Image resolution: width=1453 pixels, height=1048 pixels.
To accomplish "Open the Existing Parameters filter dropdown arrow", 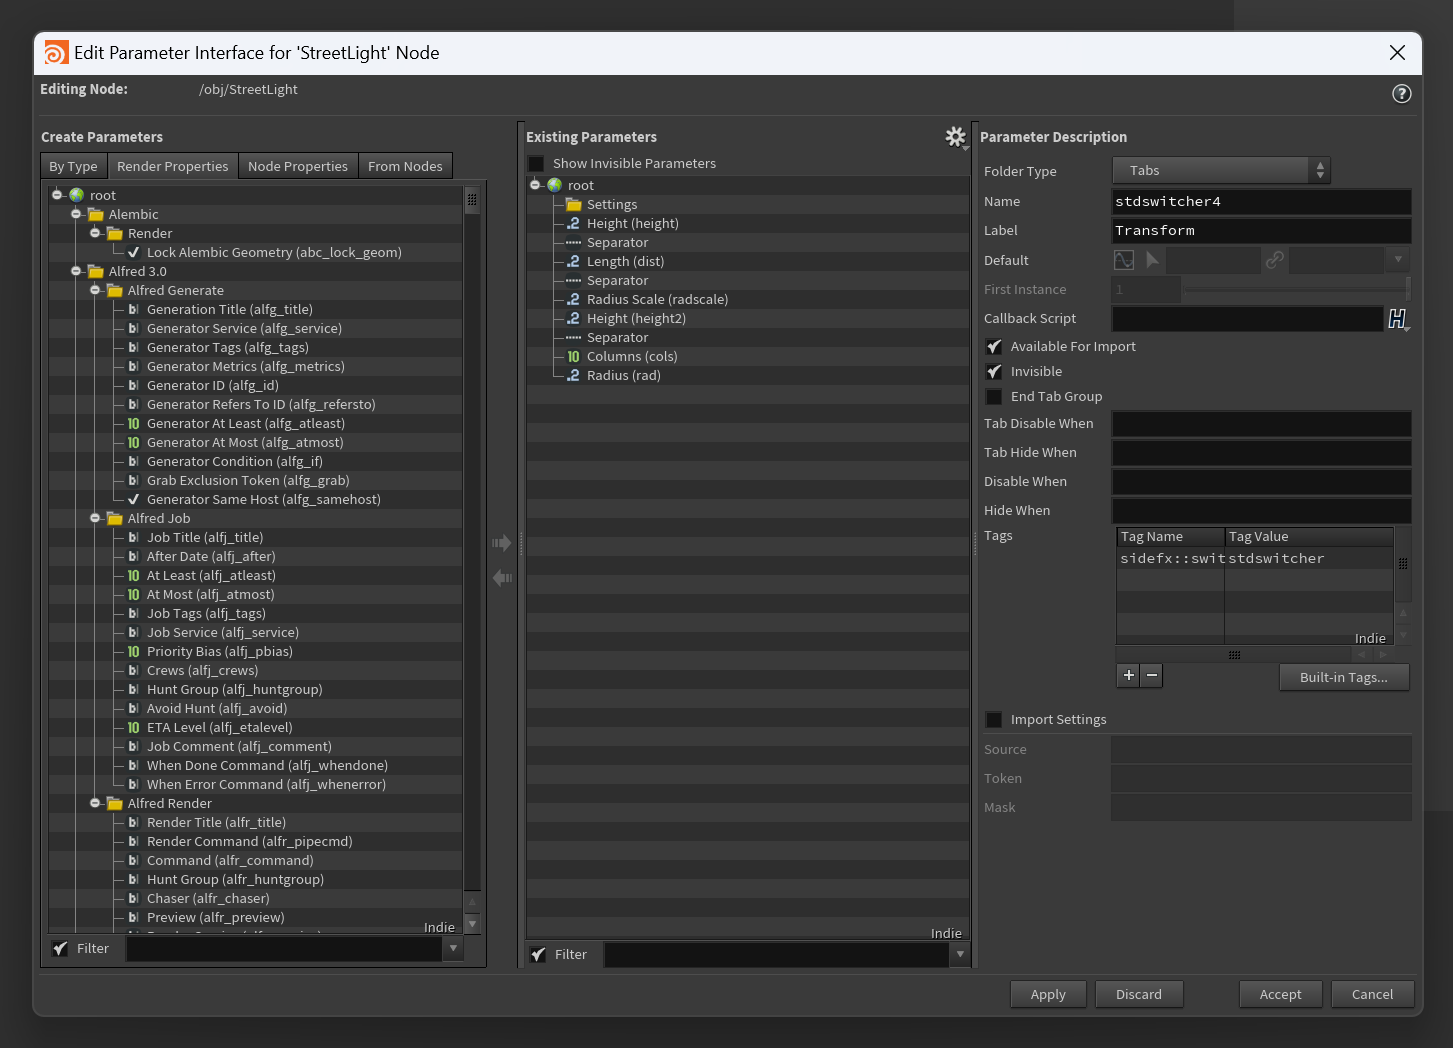I will [x=960, y=954].
